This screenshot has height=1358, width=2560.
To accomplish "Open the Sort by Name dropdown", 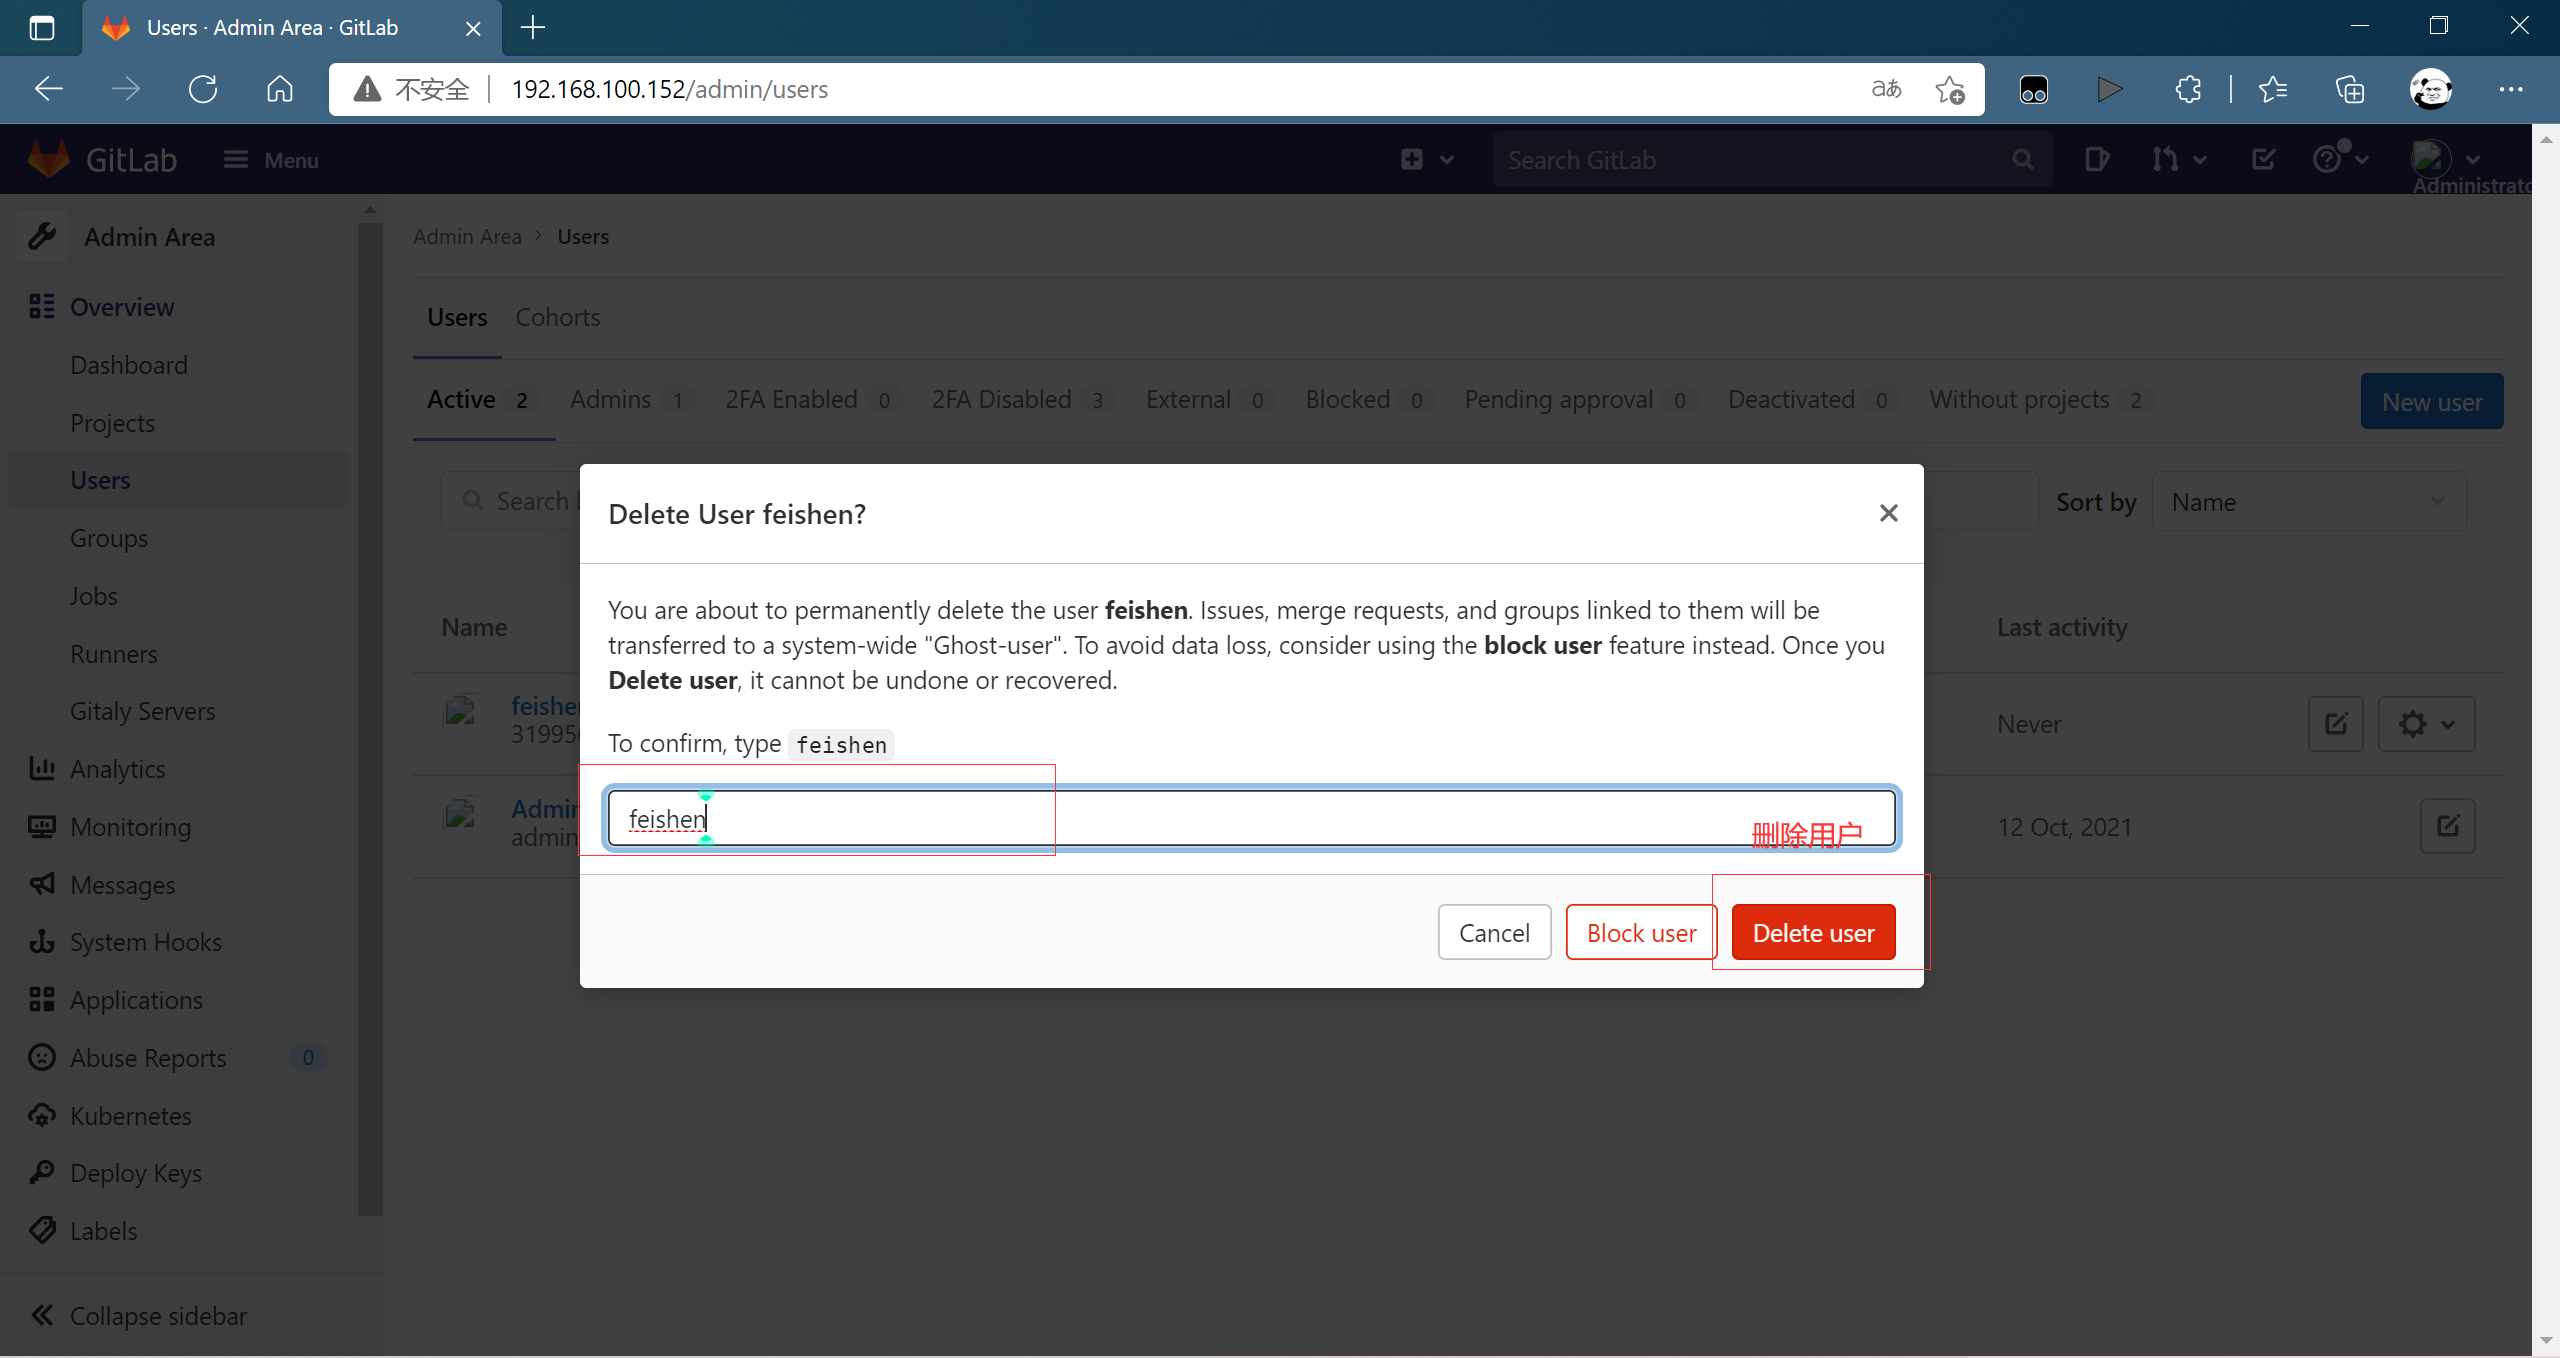I will [x=2309, y=502].
